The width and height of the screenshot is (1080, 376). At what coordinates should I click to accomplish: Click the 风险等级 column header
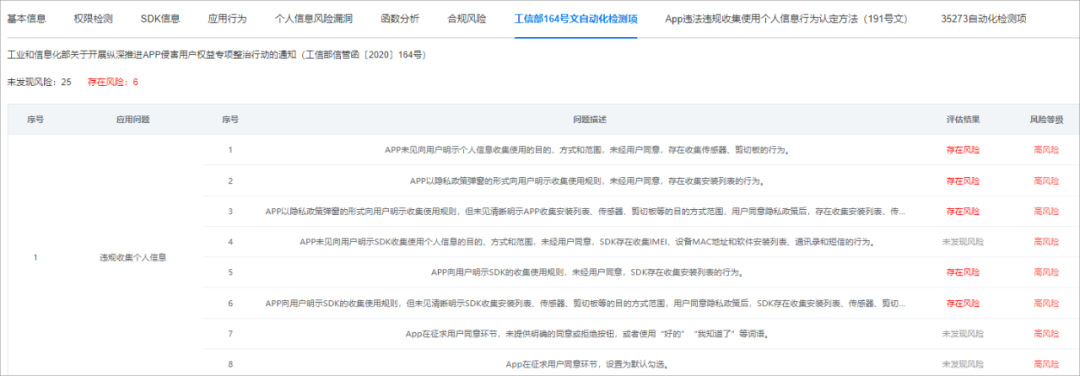point(1046,119)
